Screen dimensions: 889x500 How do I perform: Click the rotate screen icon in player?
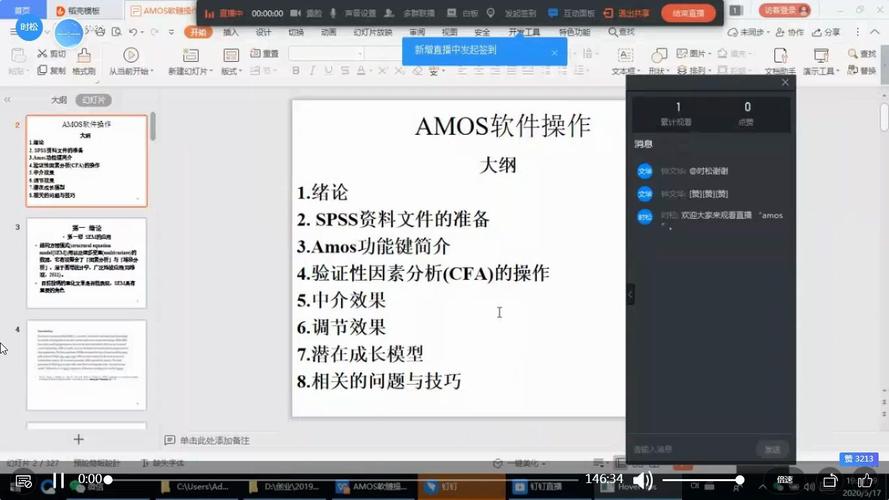(x=829, y=481)
